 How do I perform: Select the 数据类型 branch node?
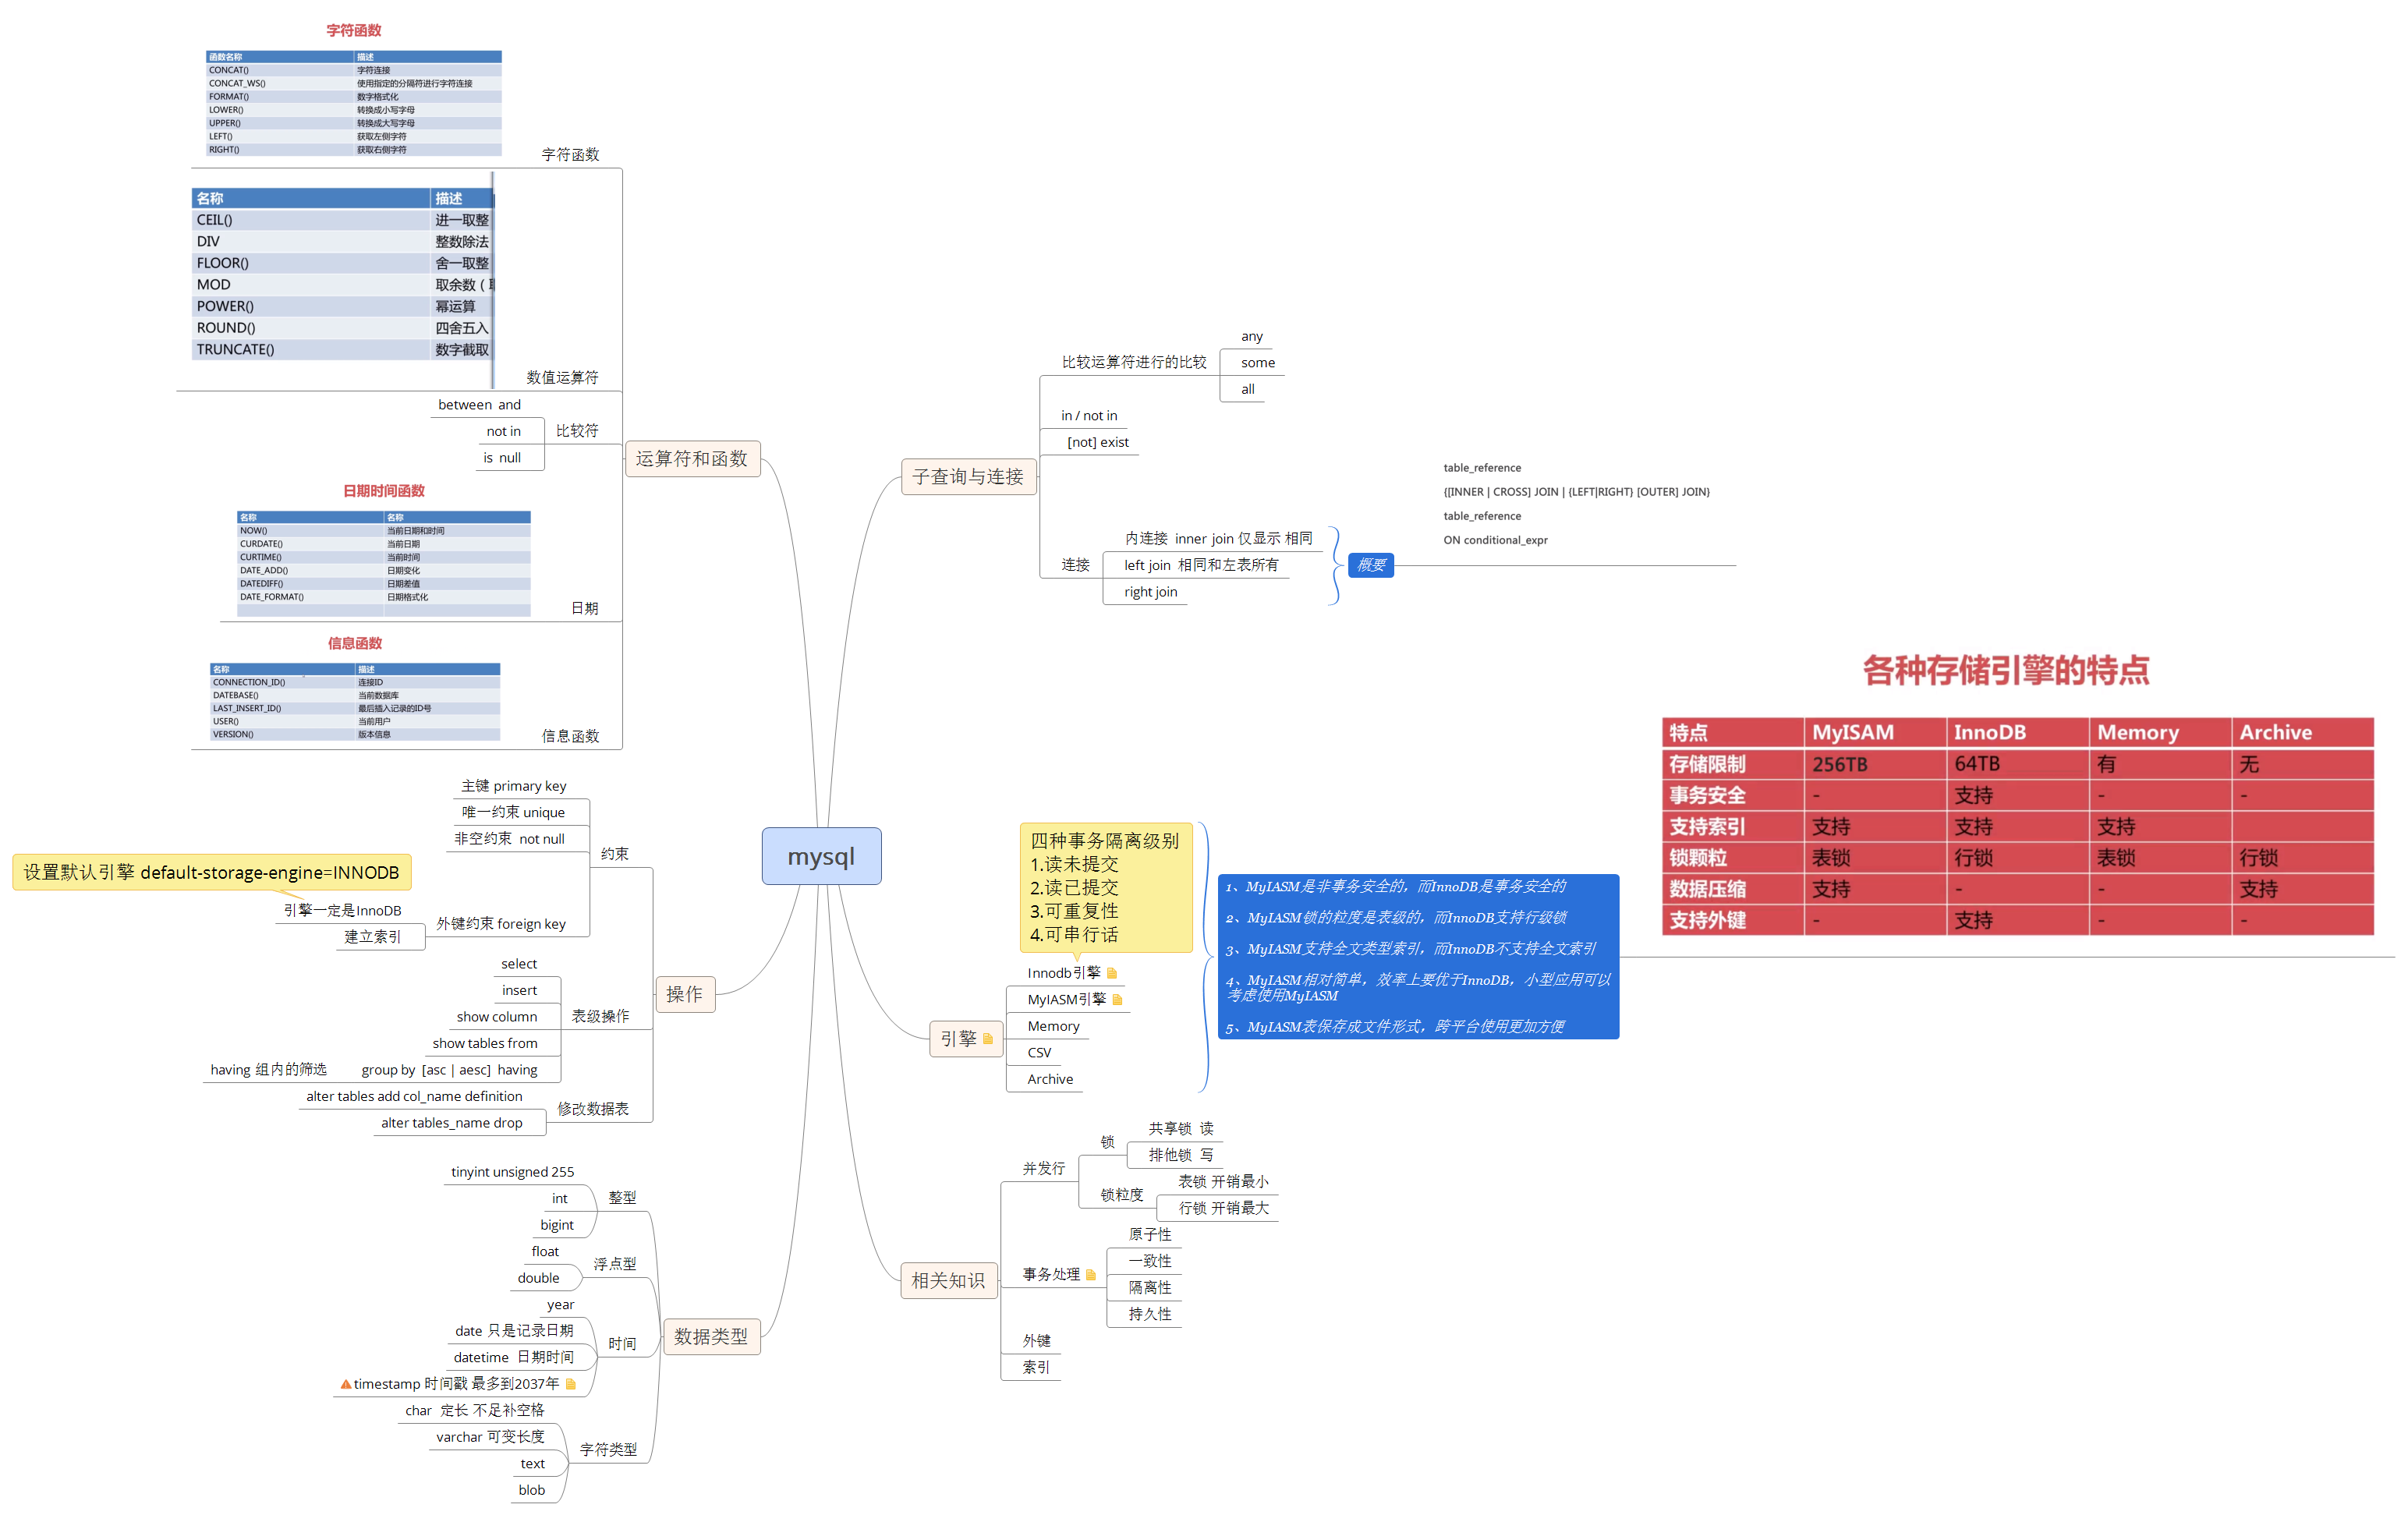click(x=711, y=1337)
